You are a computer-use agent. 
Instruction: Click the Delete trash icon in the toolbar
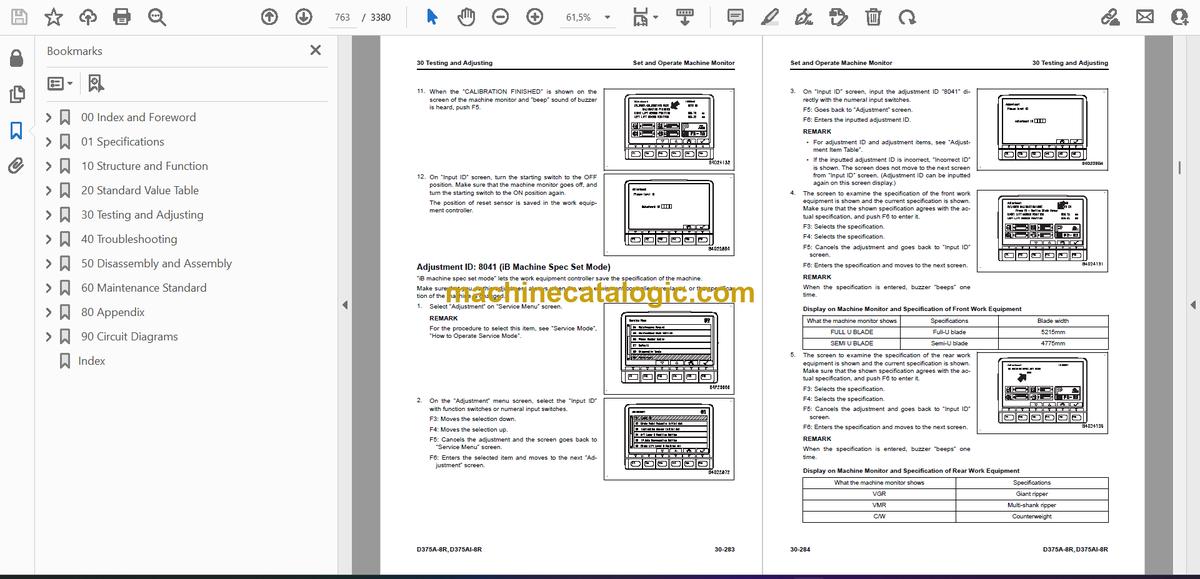(873, 17)
